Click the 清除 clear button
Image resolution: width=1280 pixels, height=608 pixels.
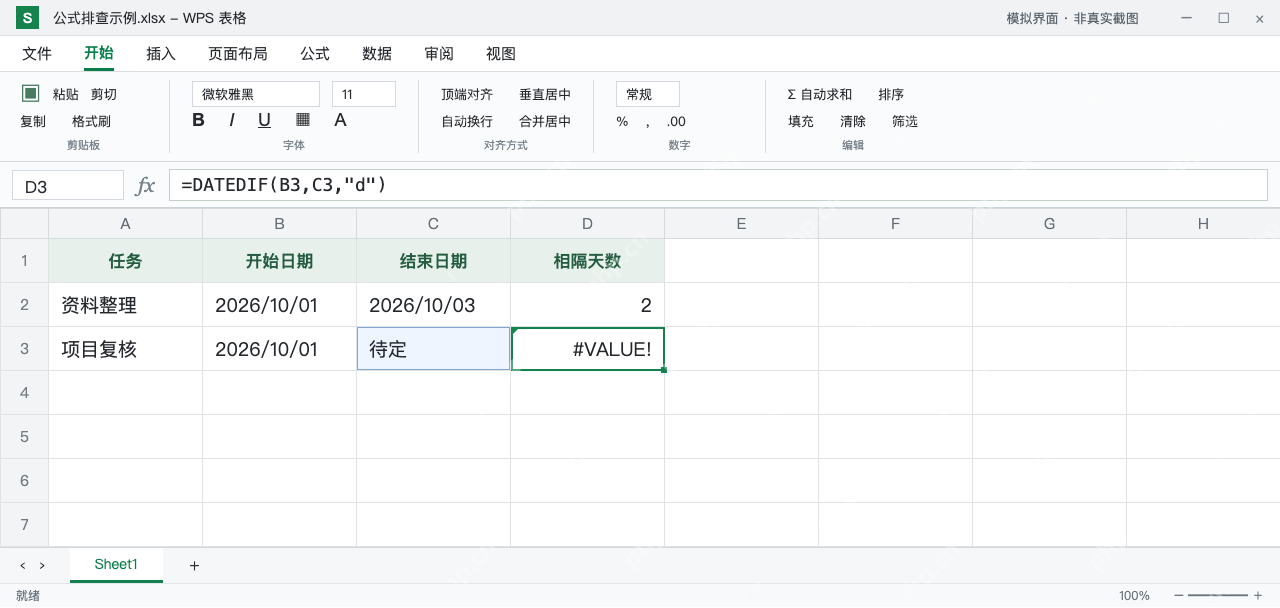pyautogui.click(x=853, y=122)
